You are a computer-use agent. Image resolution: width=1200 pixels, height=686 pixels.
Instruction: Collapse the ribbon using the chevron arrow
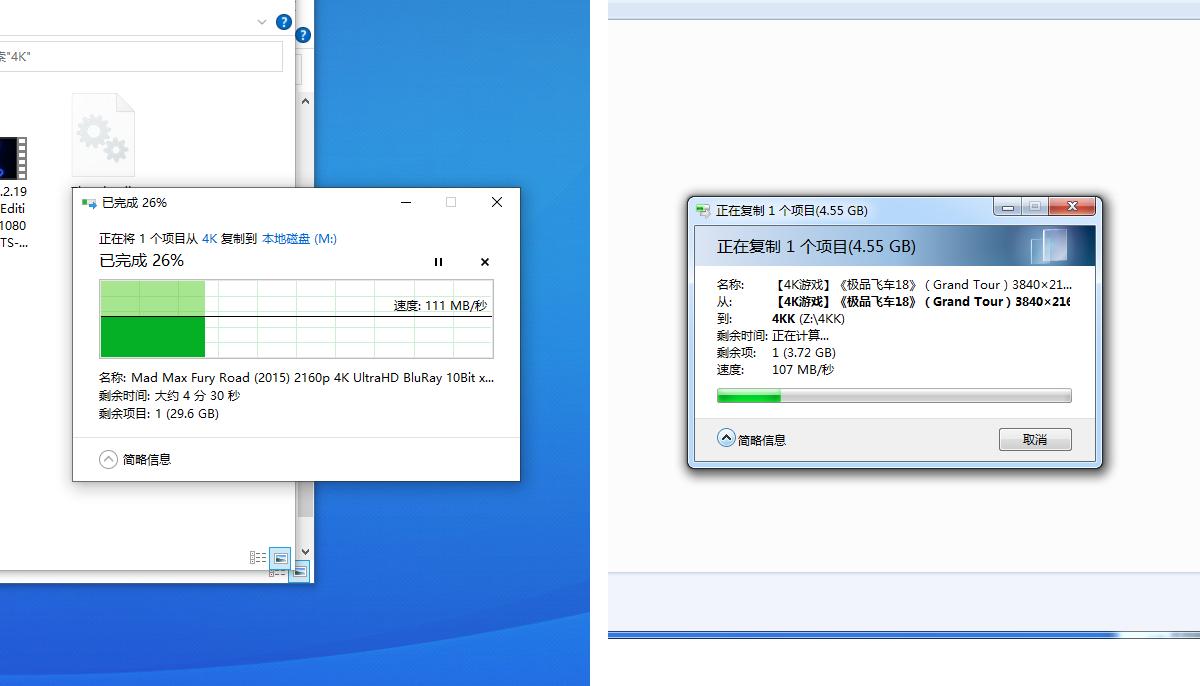coord(262,21)
